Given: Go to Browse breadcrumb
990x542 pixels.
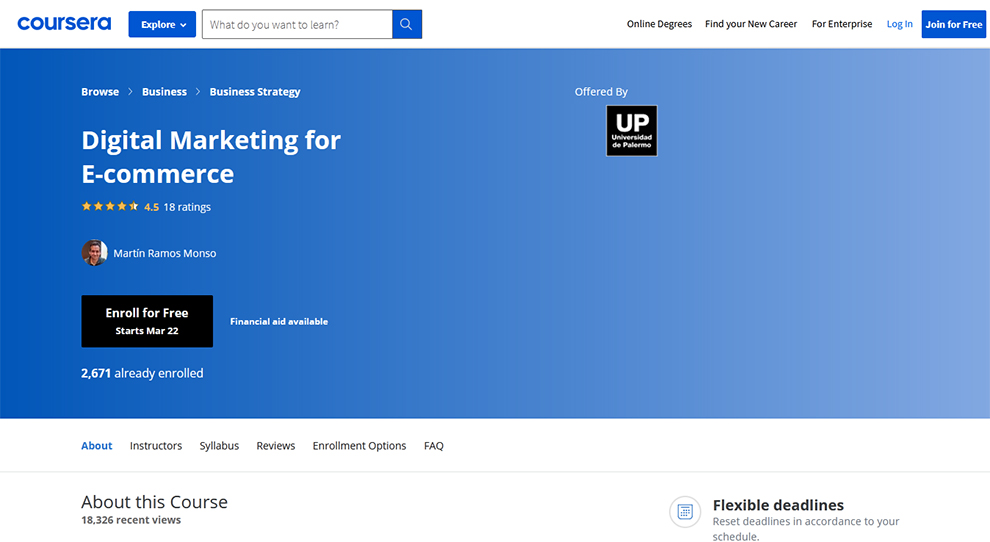Looking at the screenshot, I should point(100,92).
